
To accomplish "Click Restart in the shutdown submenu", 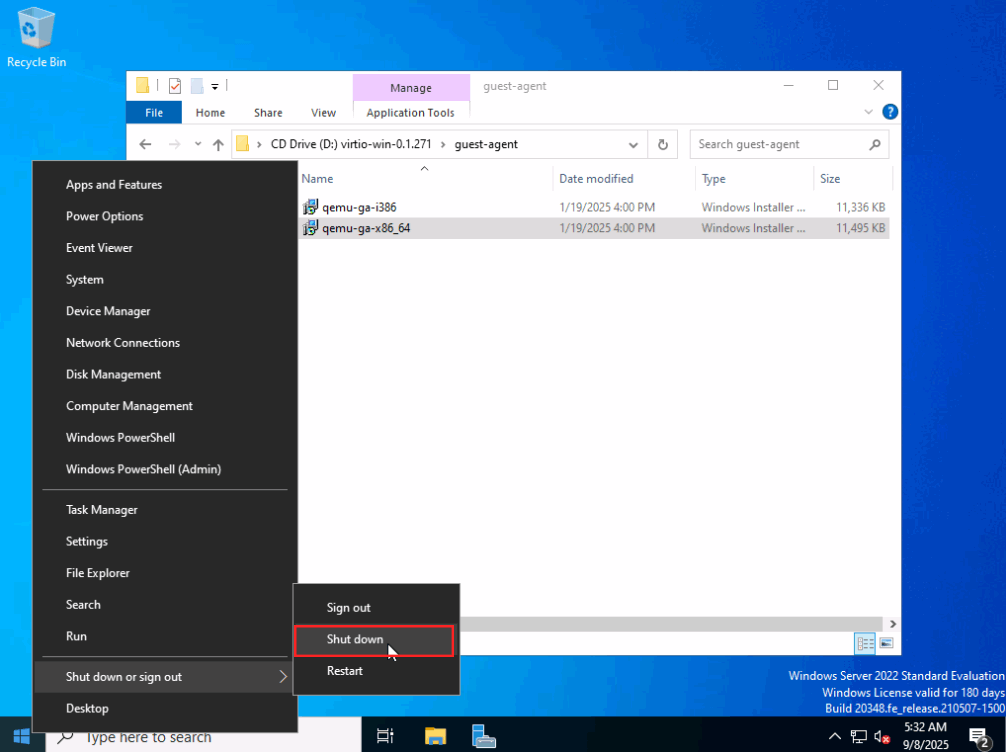I will tap(344, 671).
